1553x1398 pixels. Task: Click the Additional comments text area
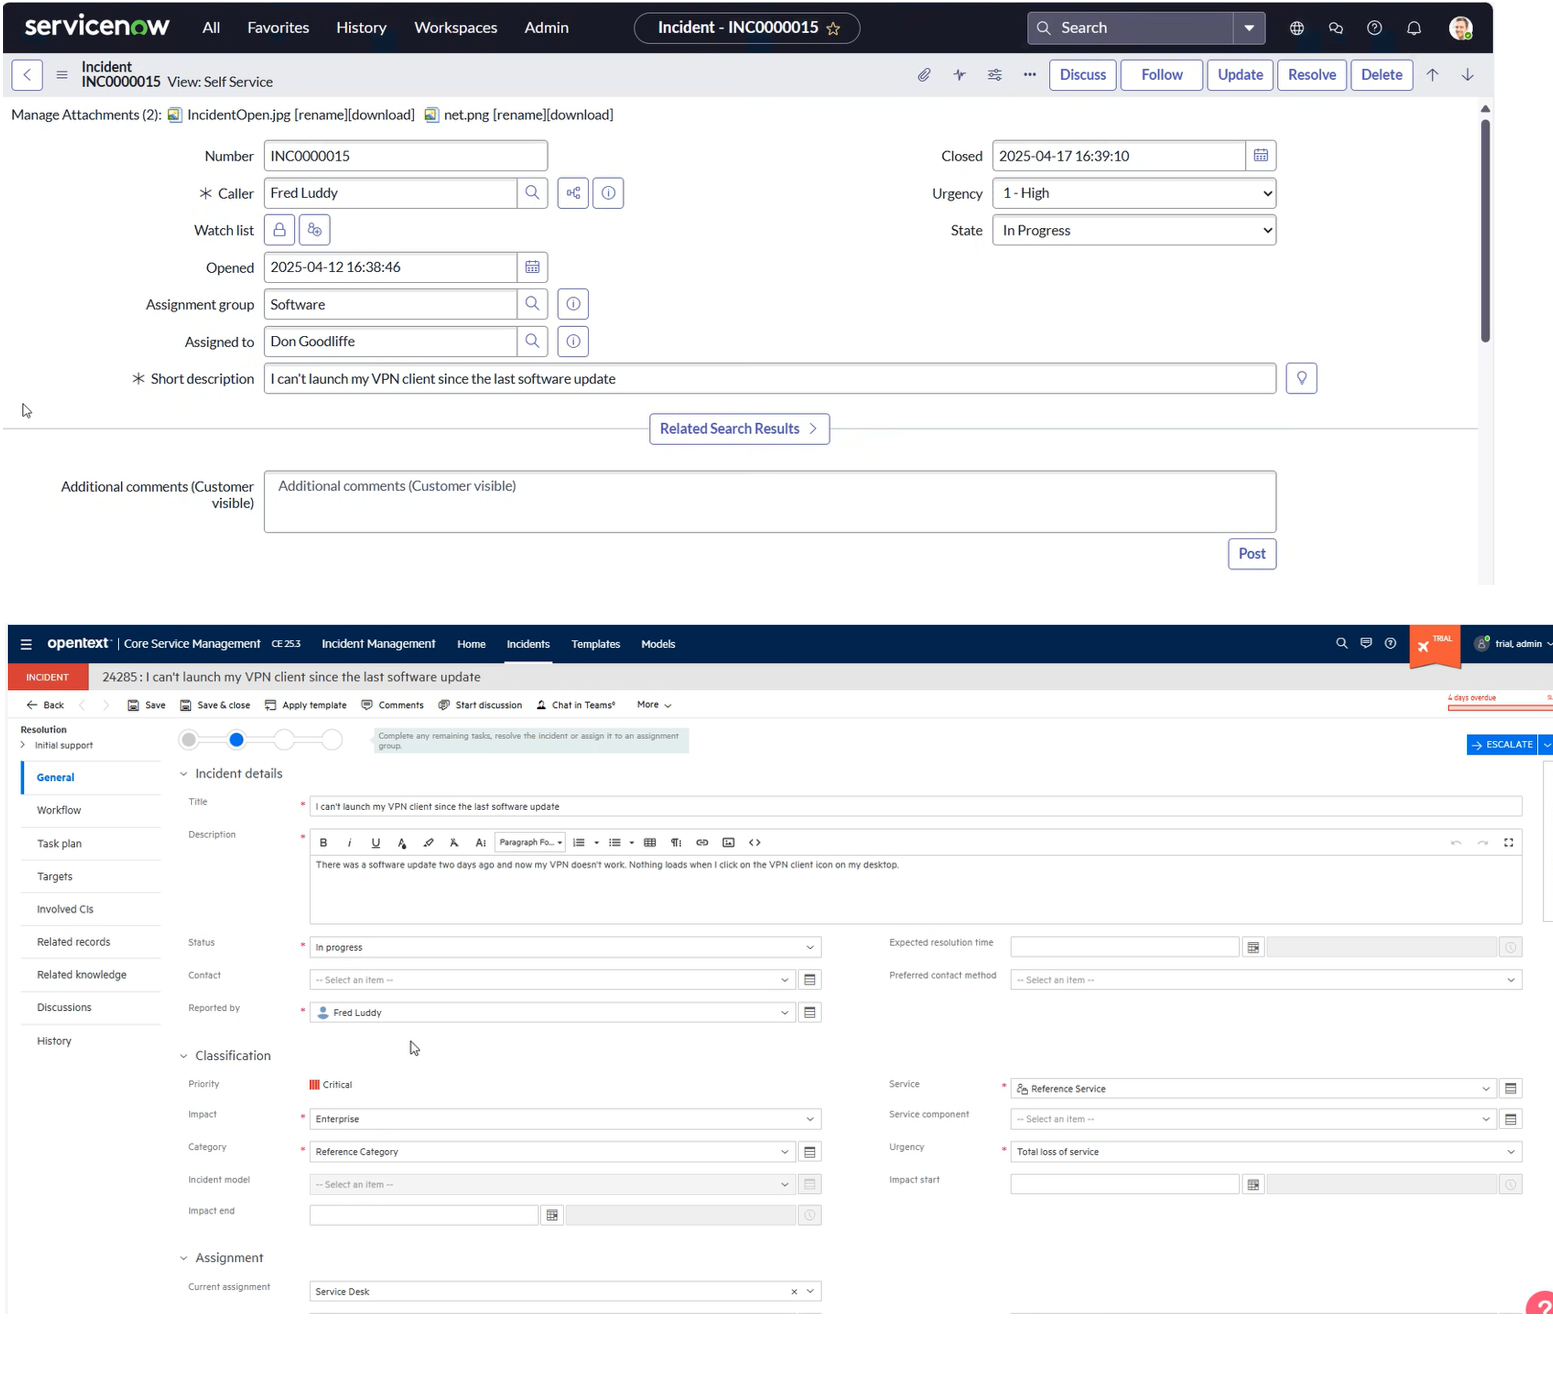point(770,502)
